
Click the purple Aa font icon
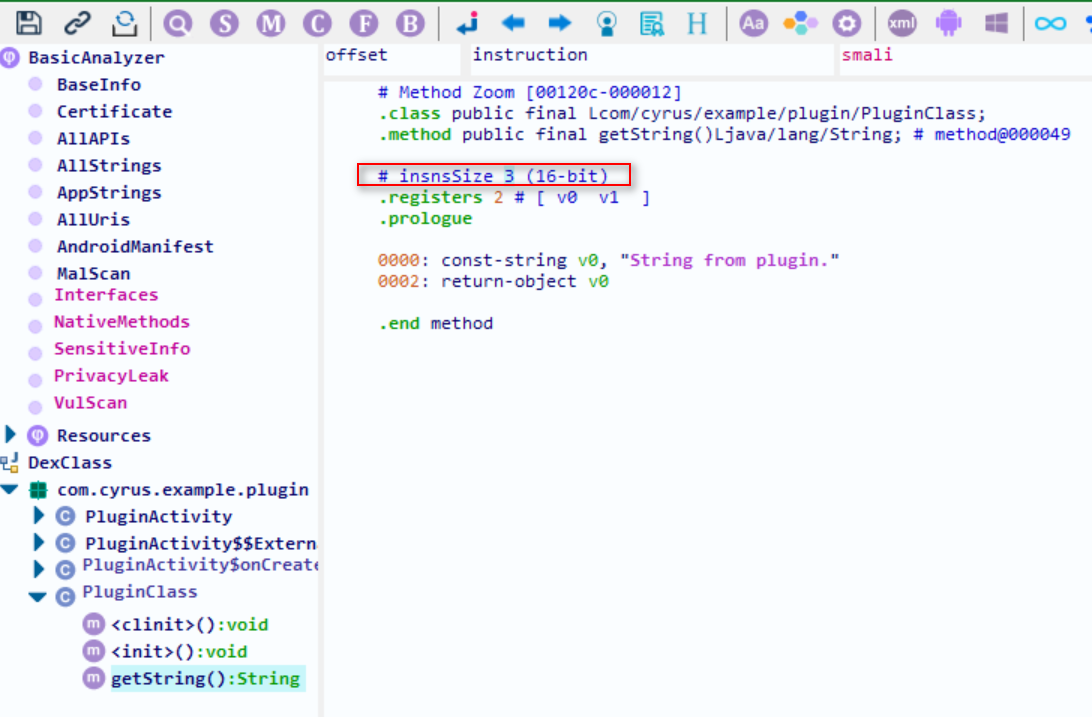pyautogui.click(x=754, y=24)
